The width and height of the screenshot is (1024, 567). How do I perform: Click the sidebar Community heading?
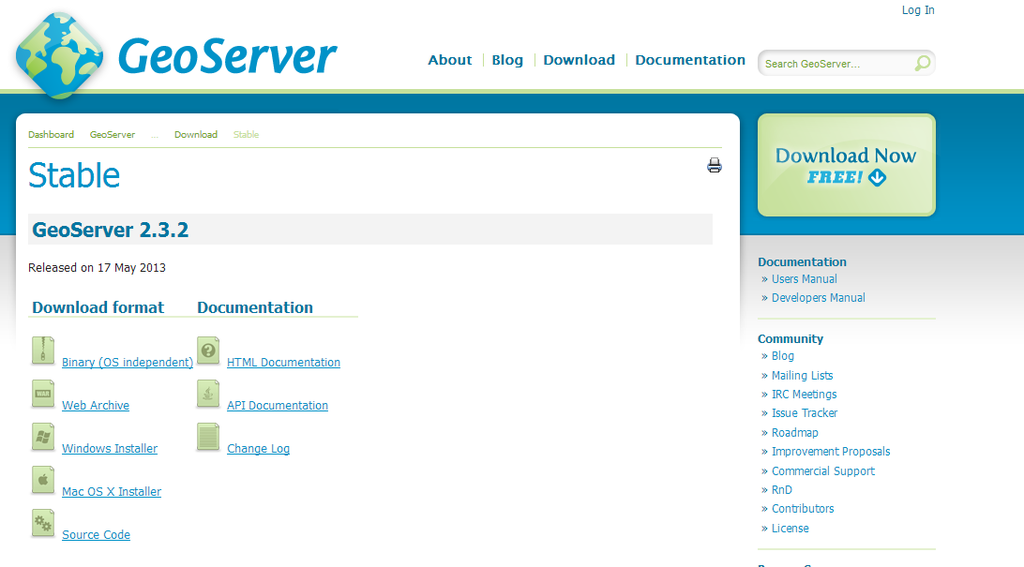pyautogui.click(x=790, y=339)
